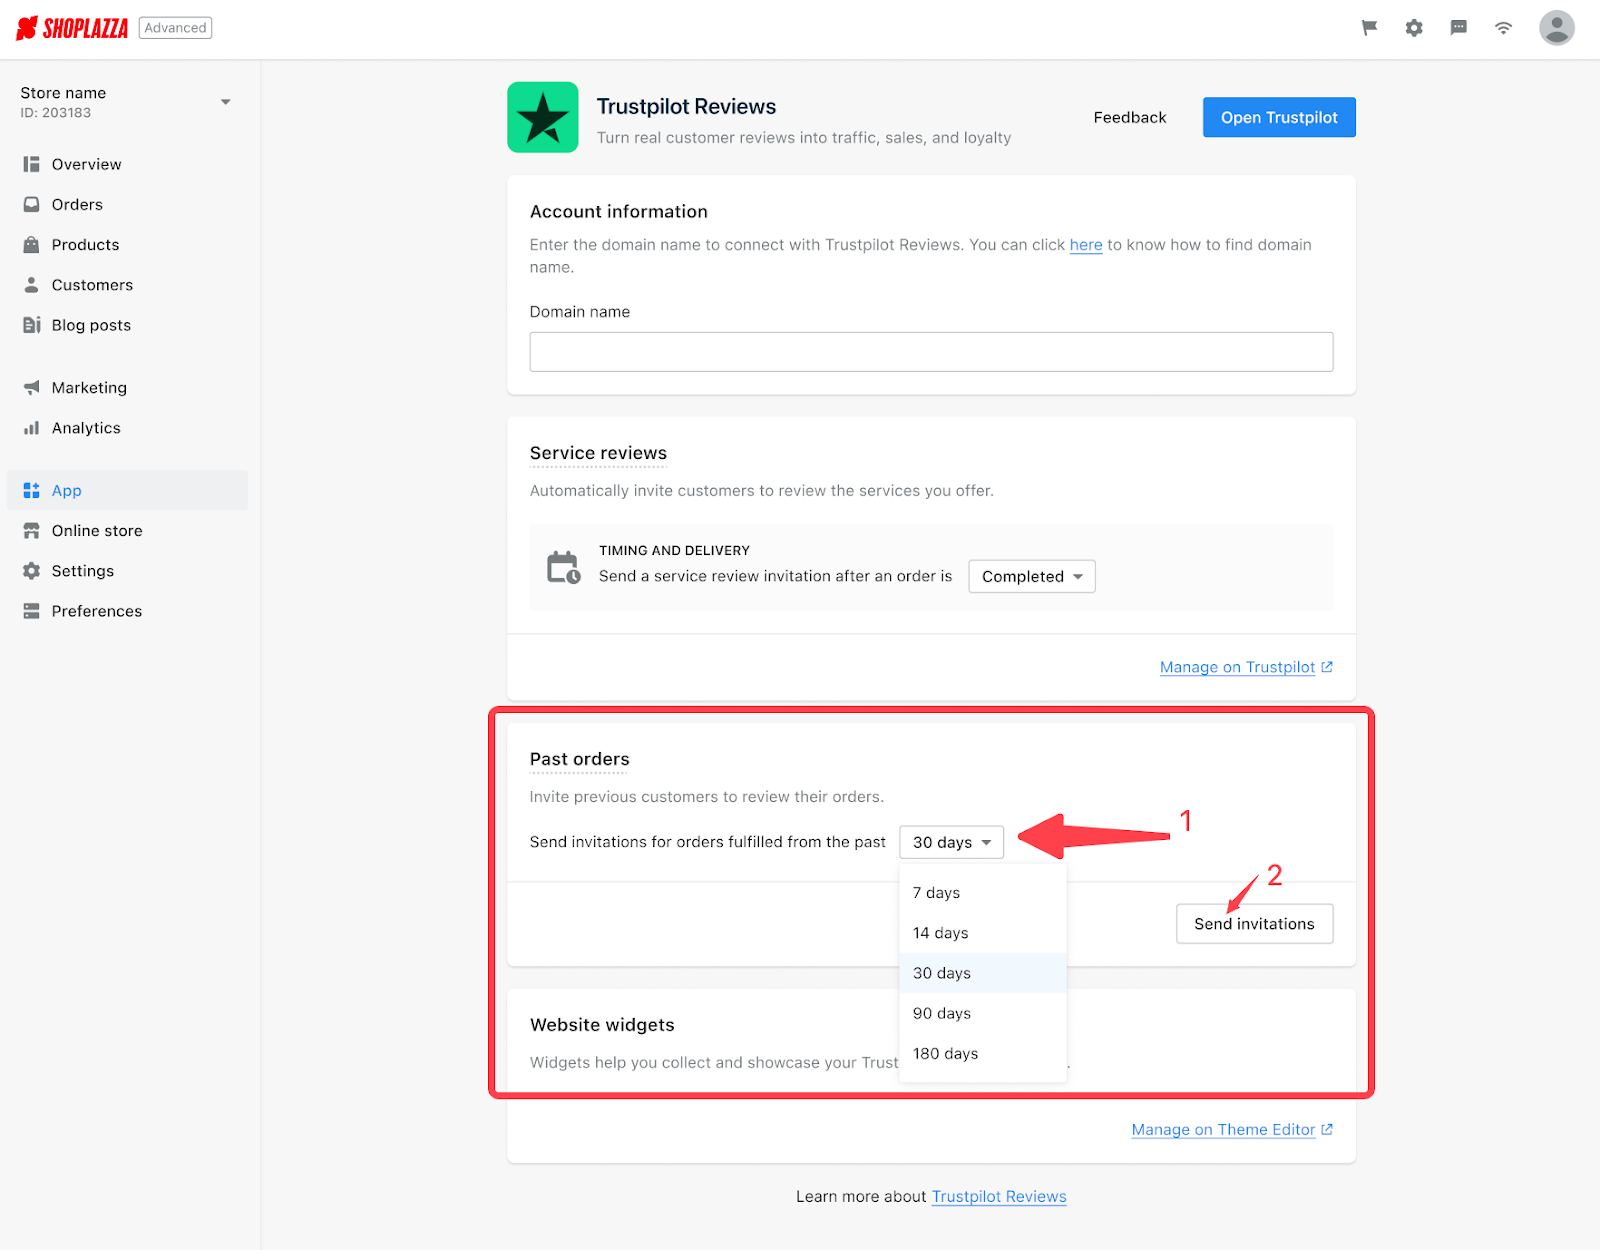Open the flag notifications icon
The image size is (1600, 1250).
(1370, 28)
